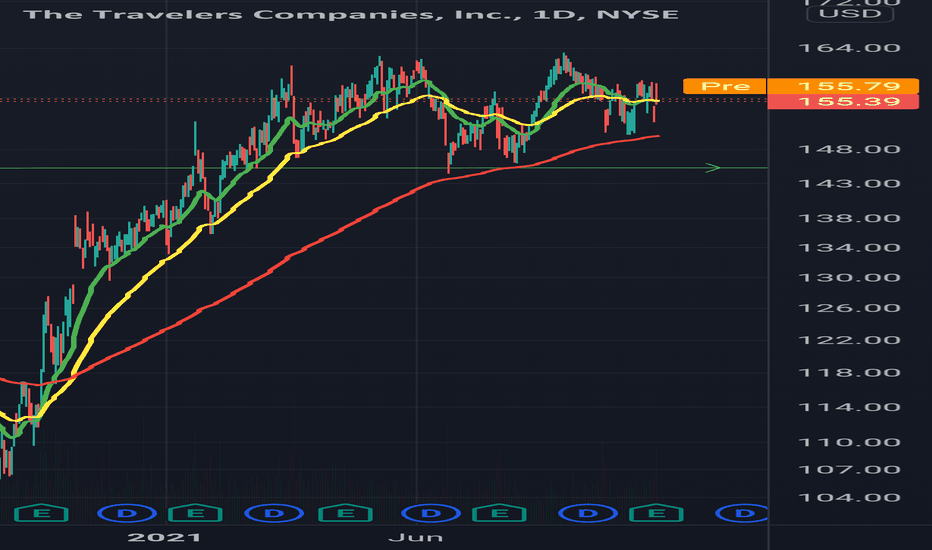The width and height of the screenshot is (932, 550).
Task: Click the 104.00 price axis label
Action: point(849,498)
